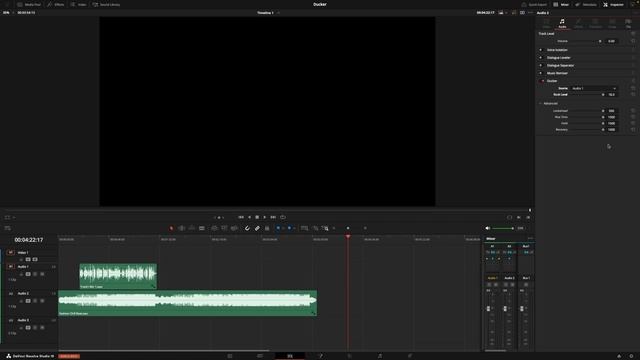640x360 pixels.
Task: Open the Effects panel in top bar
Action: point(56,4)
